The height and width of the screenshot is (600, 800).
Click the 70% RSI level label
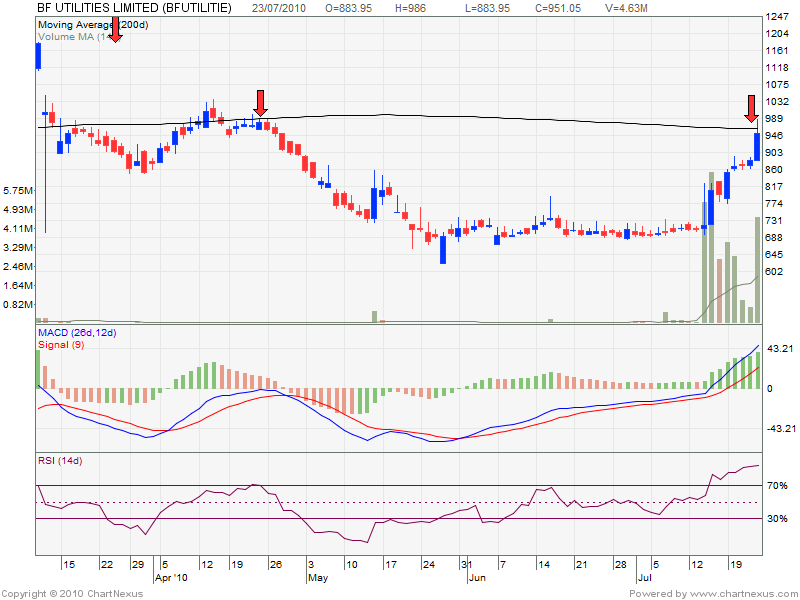tap(777, 485)
